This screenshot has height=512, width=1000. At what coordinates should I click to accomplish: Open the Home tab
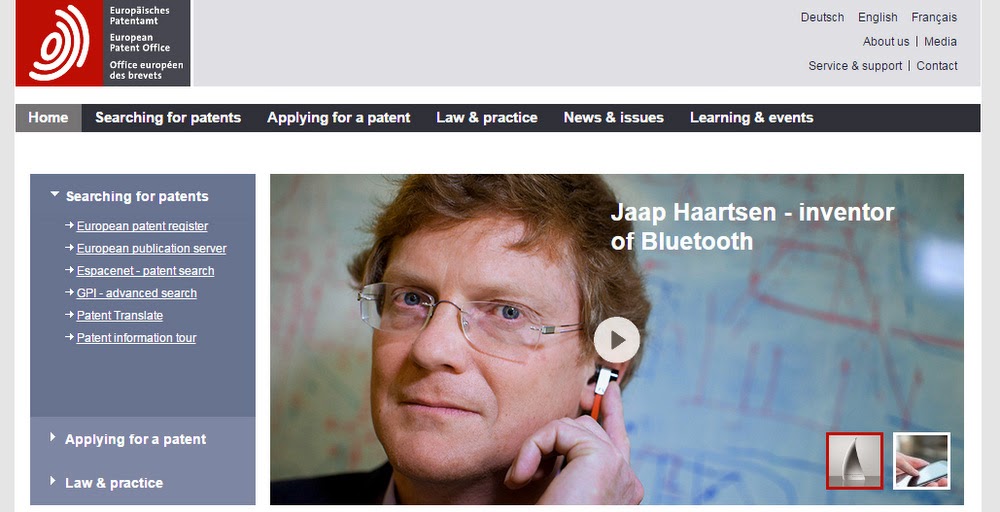(48, 118)
